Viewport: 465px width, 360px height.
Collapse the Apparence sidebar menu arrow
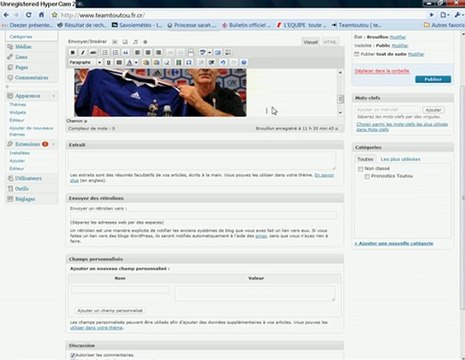click(53, 96)
